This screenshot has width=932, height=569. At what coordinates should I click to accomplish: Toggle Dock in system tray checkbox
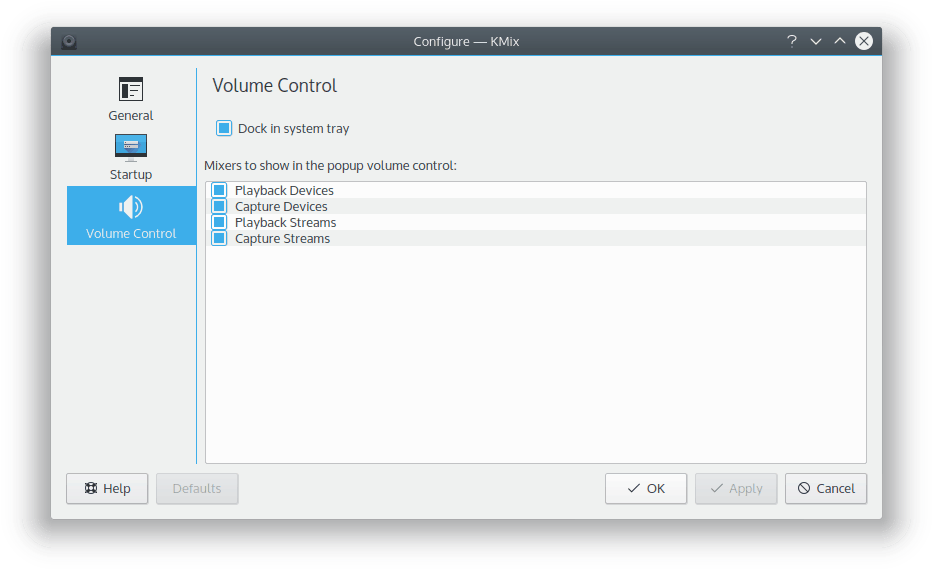[223, 128]
